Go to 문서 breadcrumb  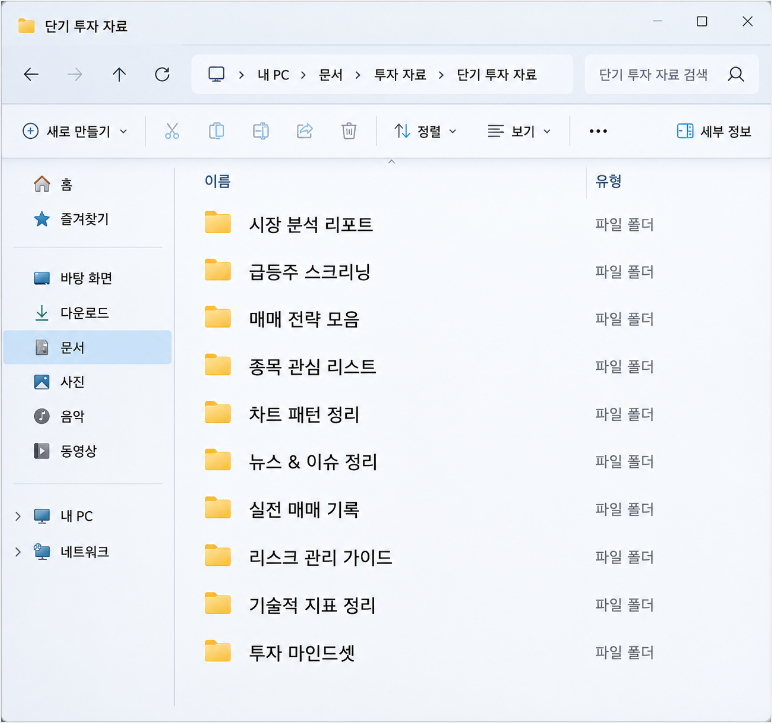point(330,75)
